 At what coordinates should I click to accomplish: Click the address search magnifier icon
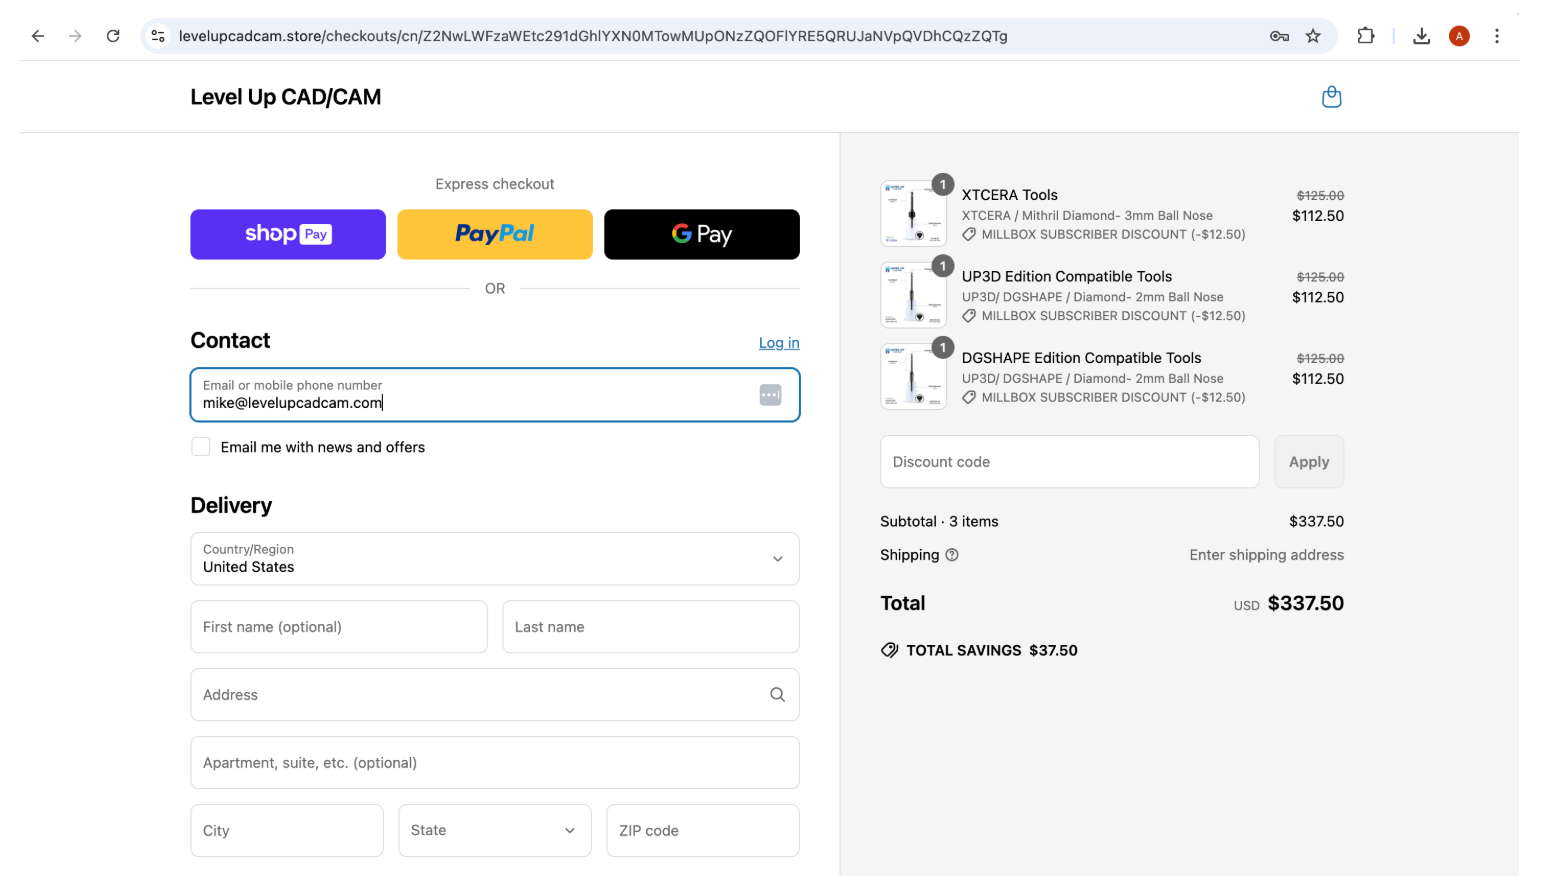click(x=777, y=695)
